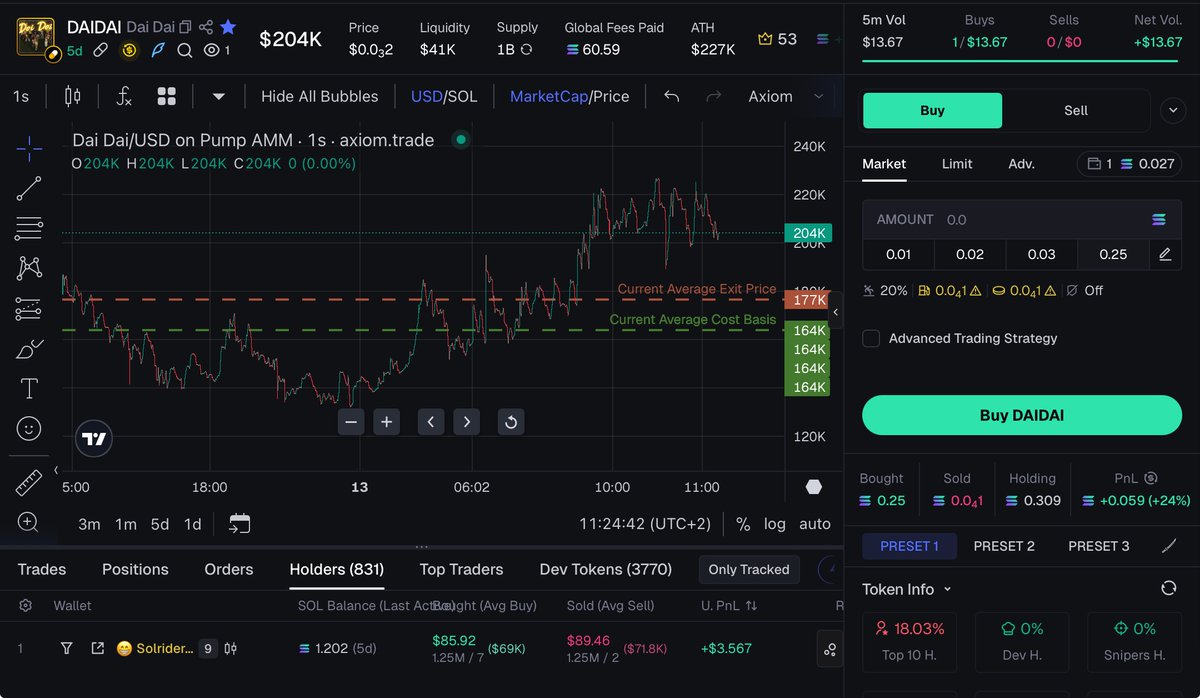Search token via magnifier icon
The image size is (1200, 698).
[185, 50]
